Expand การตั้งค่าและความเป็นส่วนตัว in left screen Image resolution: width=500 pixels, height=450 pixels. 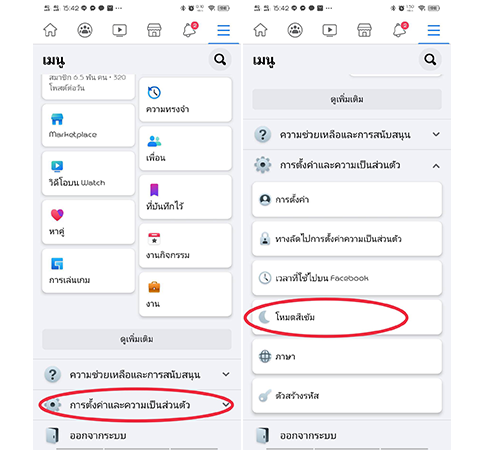point(137,405)
